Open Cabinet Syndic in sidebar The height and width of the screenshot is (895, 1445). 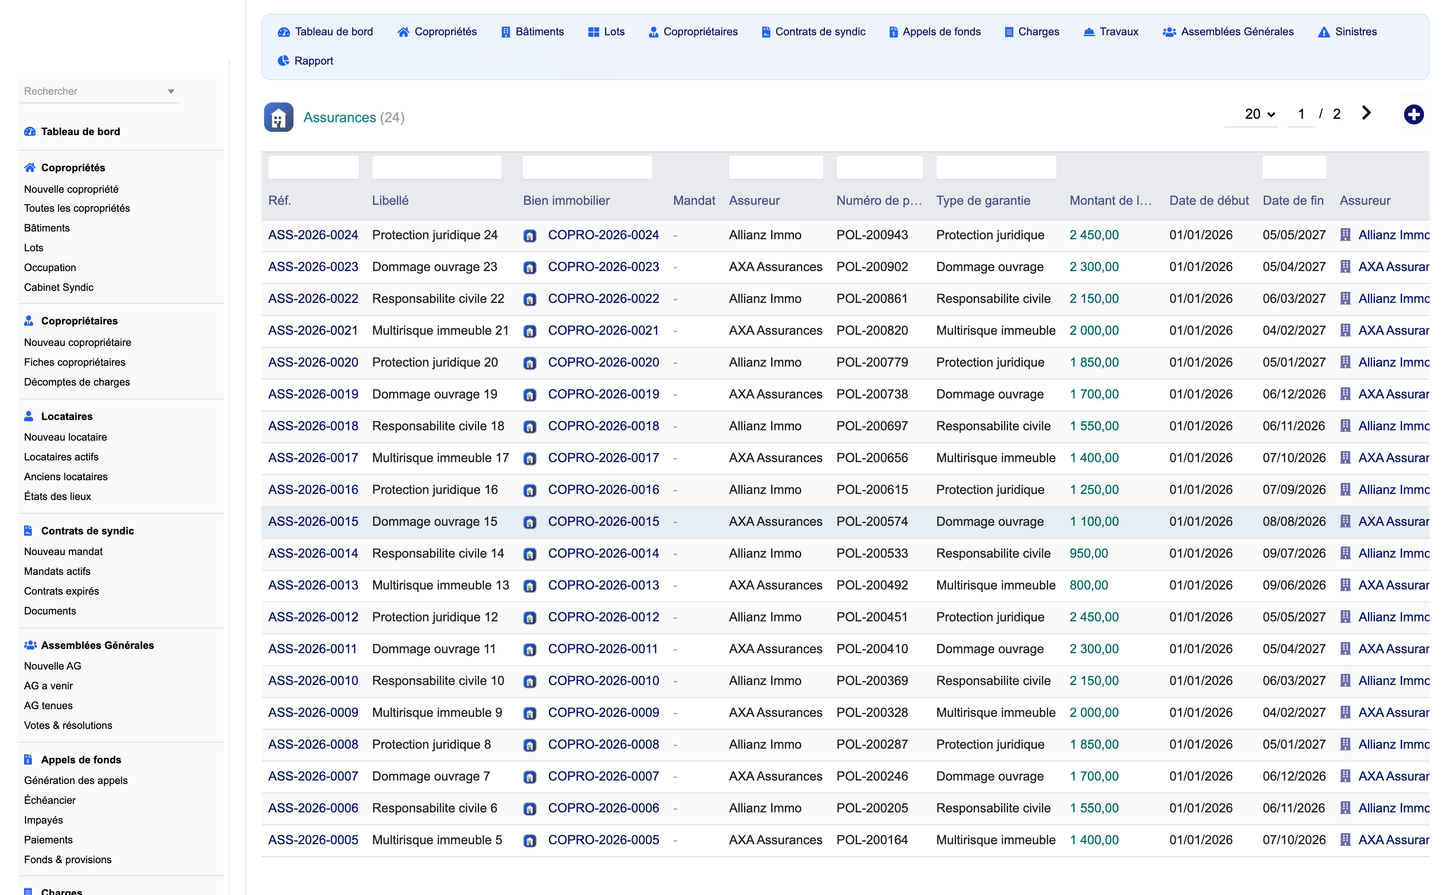(x=59, y=288)
